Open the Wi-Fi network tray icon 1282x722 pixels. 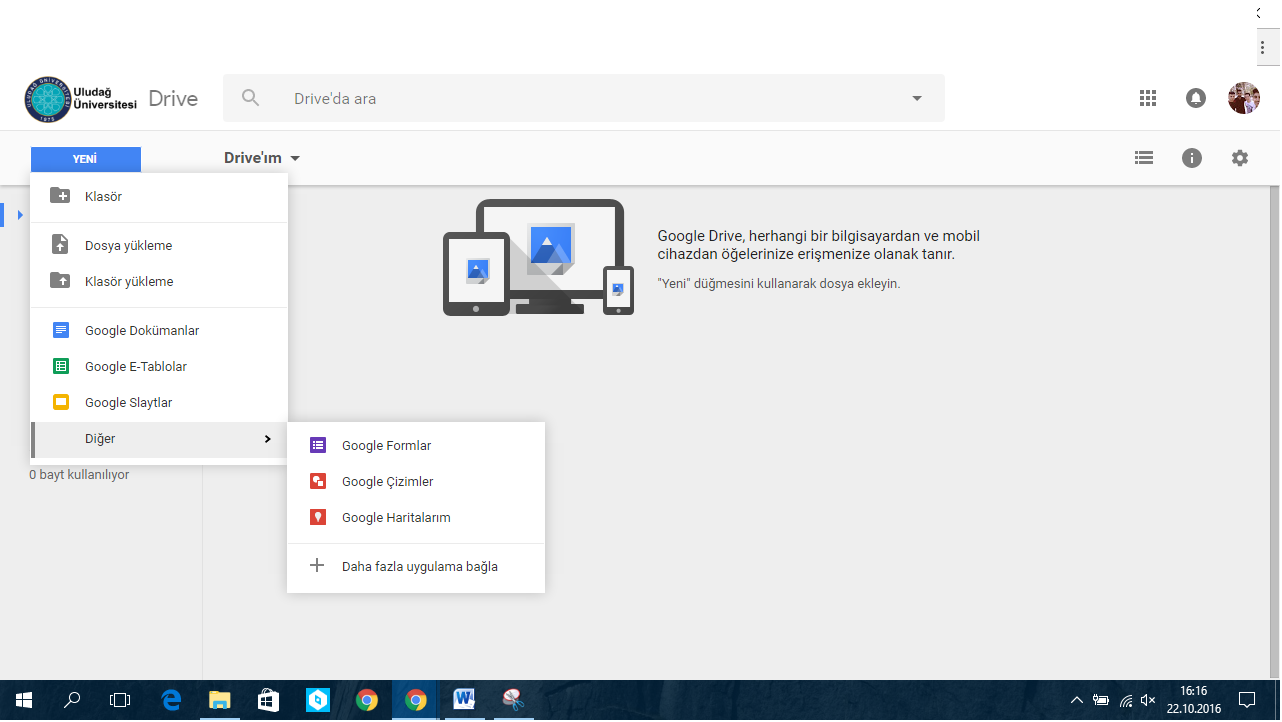coord(1125,700)
